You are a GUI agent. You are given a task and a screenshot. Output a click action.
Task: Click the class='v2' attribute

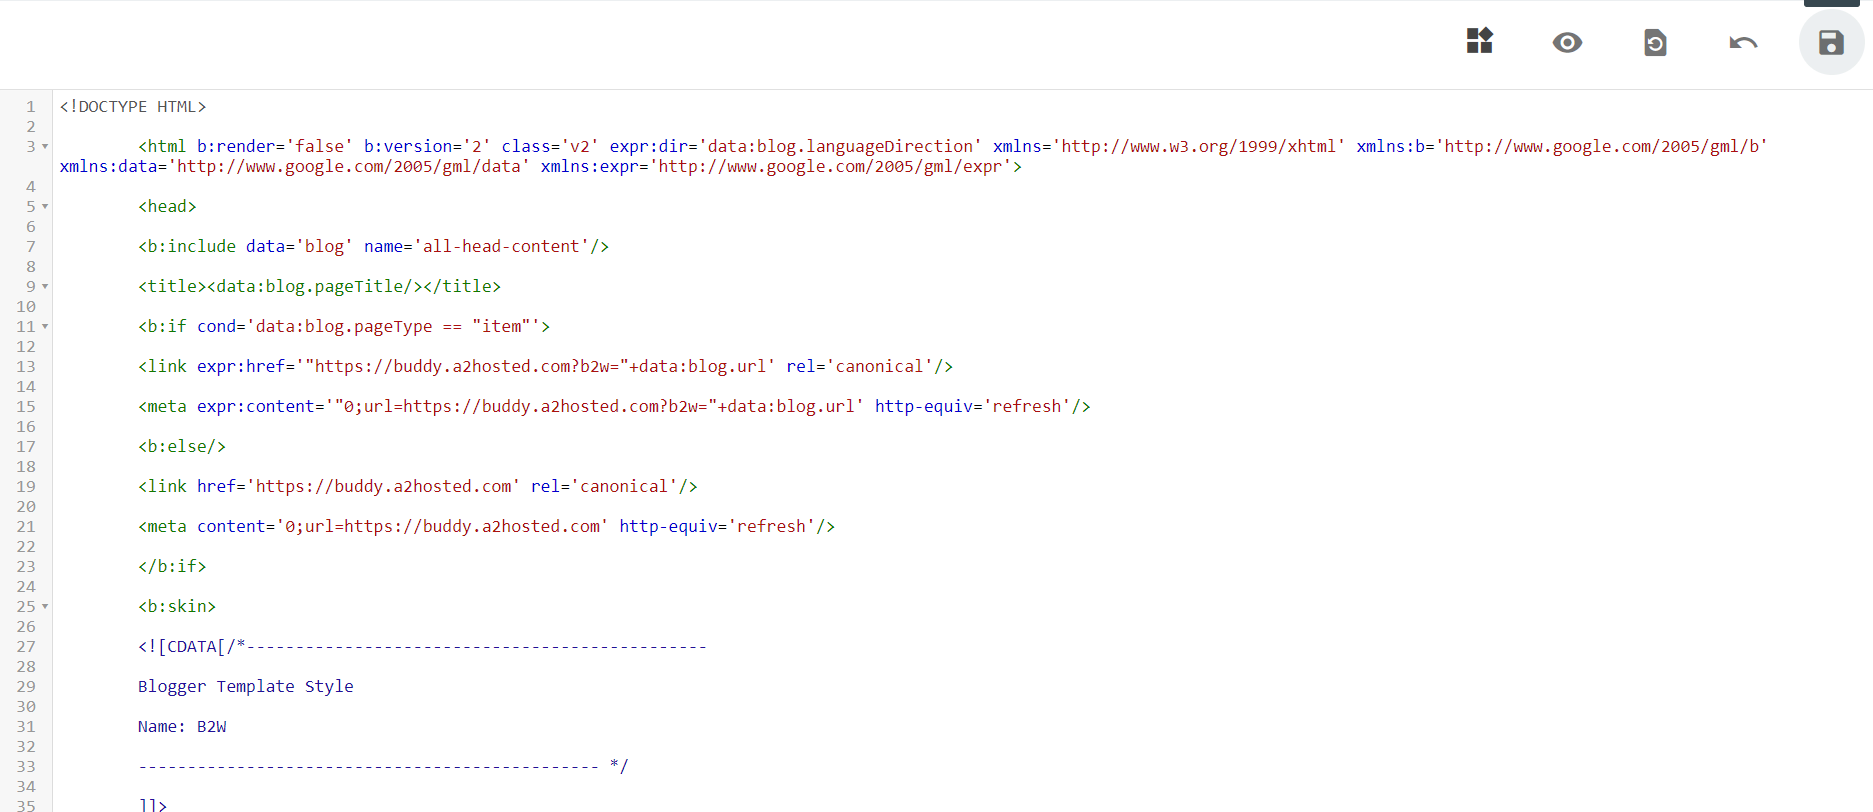(x=550, y=146)
